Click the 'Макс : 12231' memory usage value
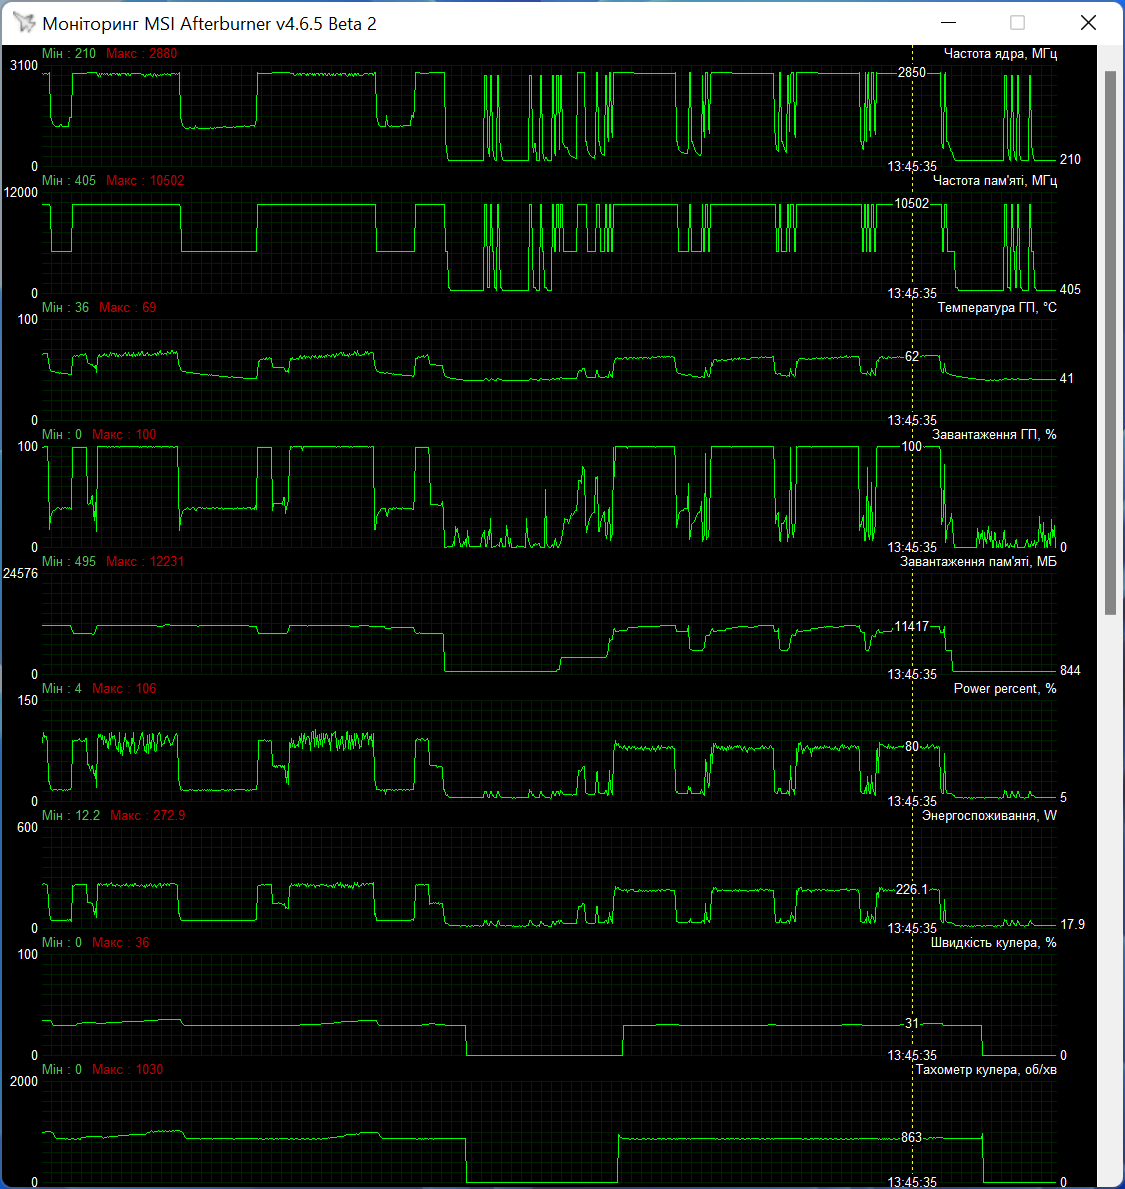Image resolution: width=1125 pixels, height=1189 pixels. [x=145, y=562]
